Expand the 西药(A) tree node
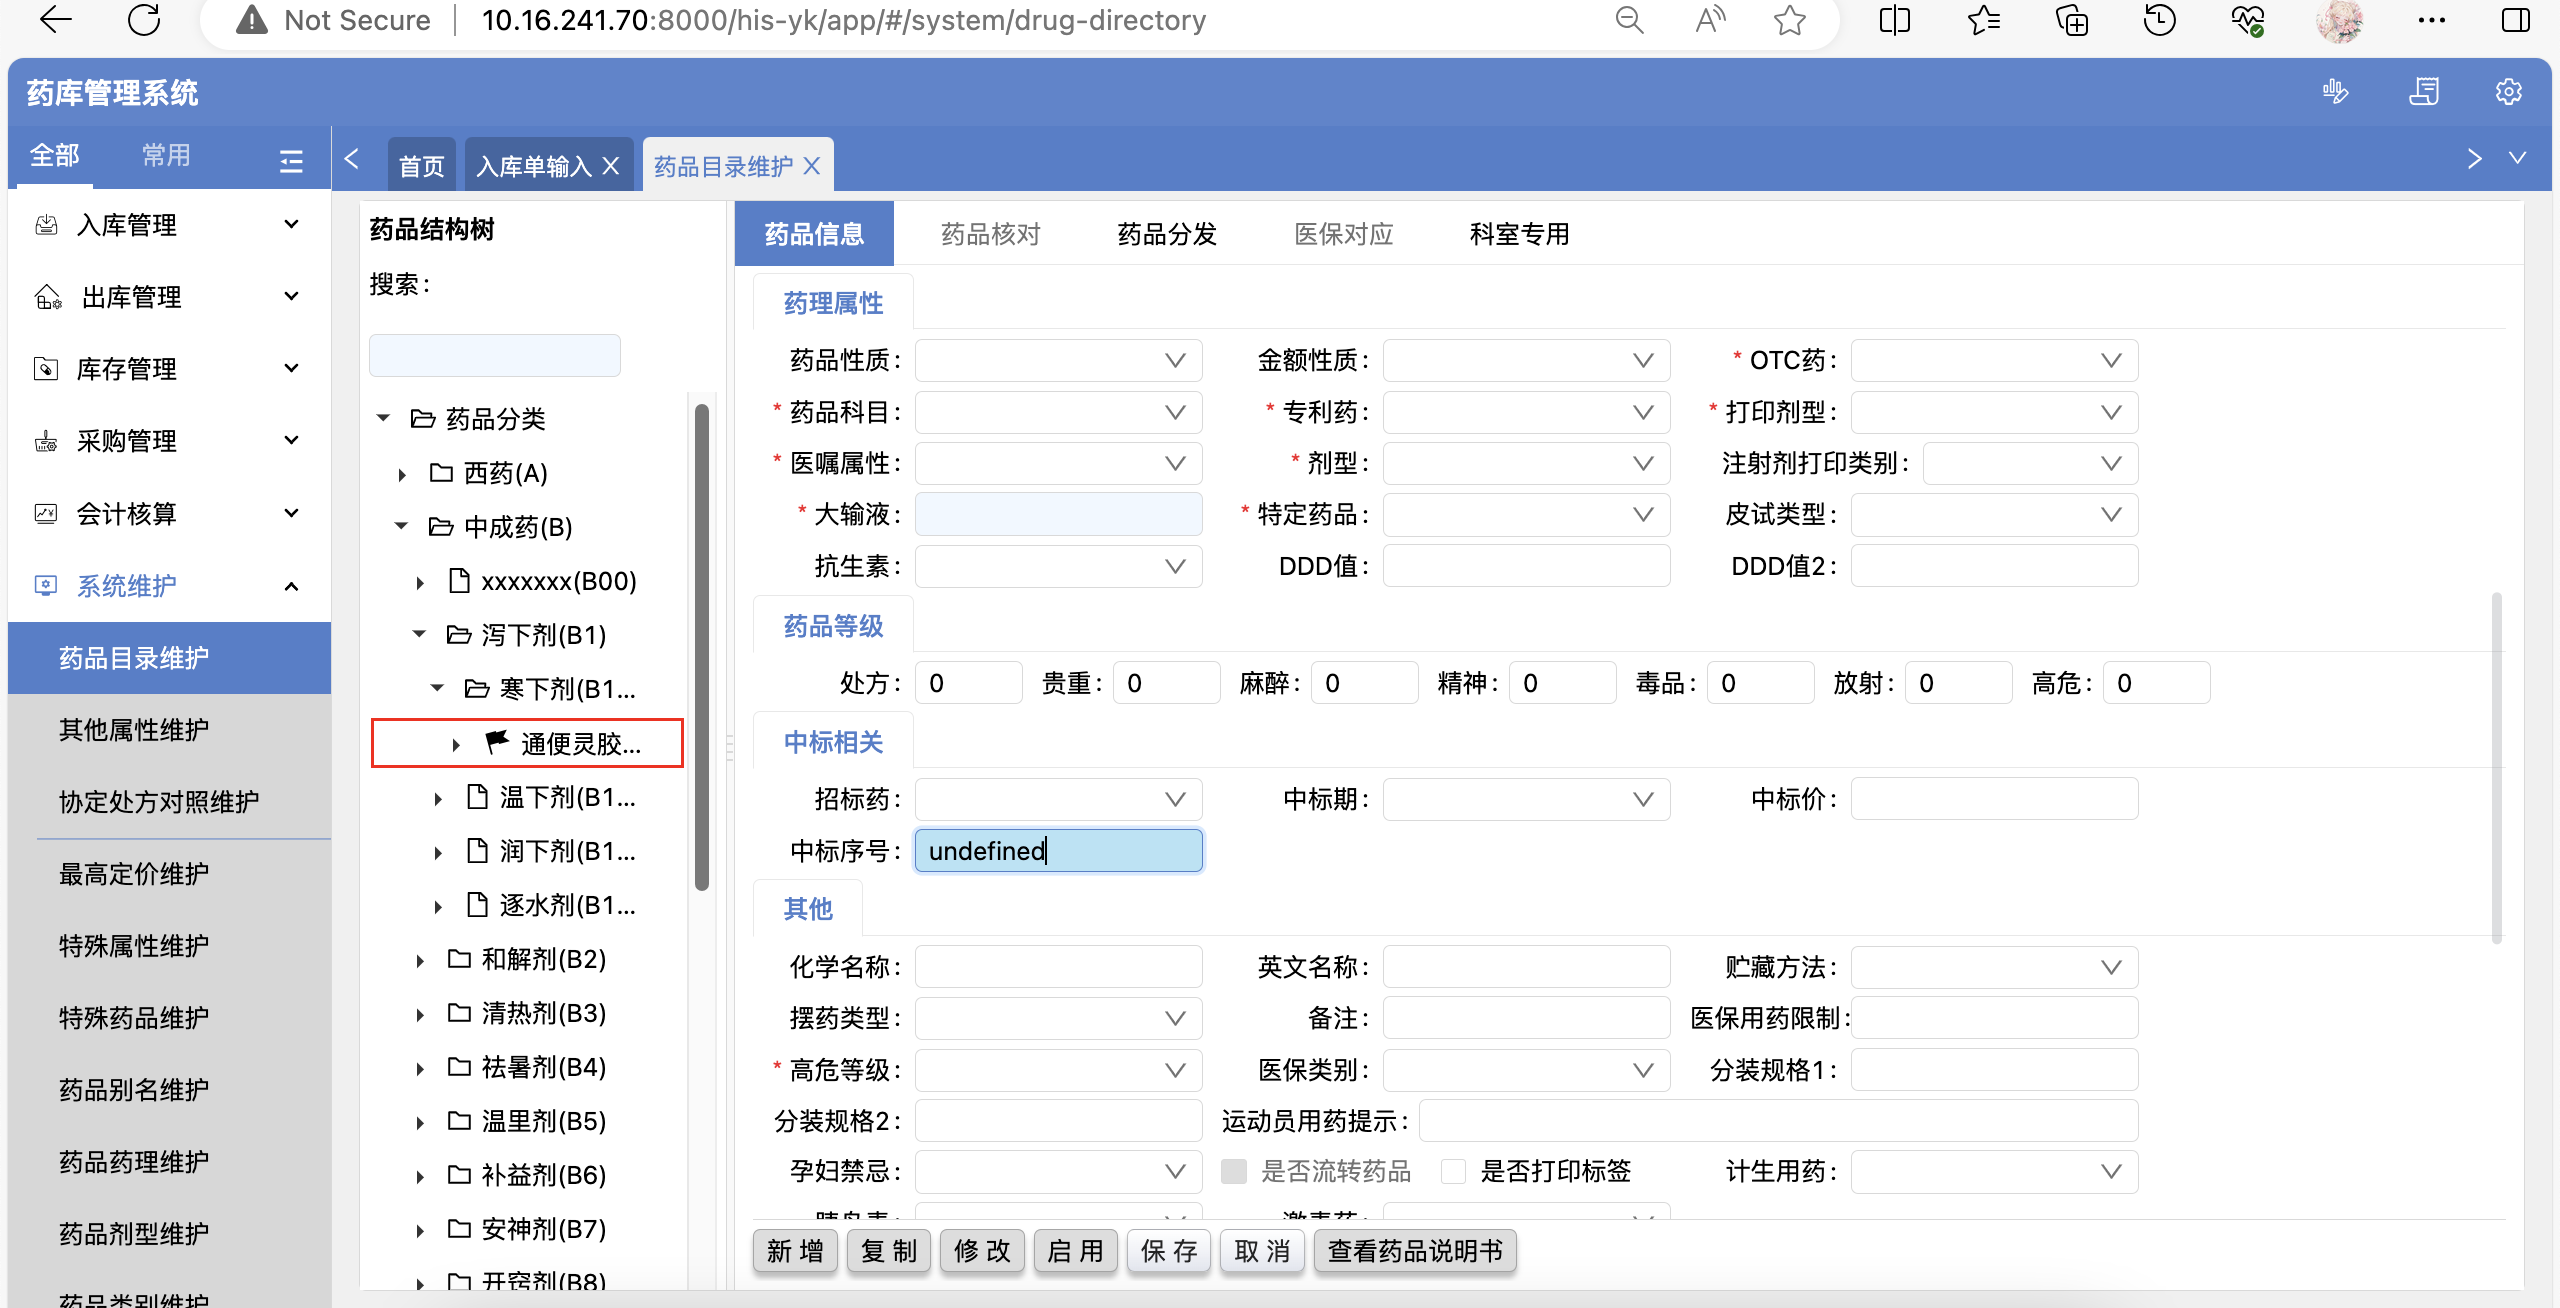Viewport: 2560px width, 1308px height. pos(402,474)
